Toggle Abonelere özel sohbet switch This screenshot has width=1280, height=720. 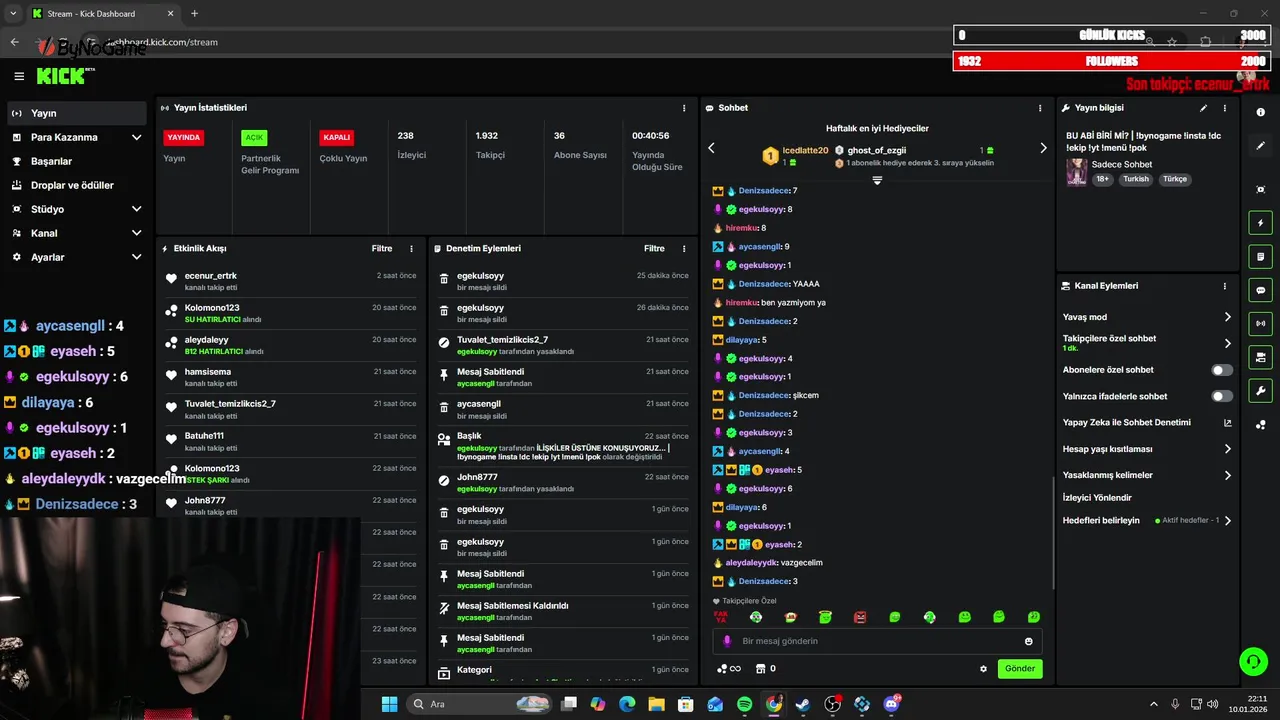pos(1222,370)
